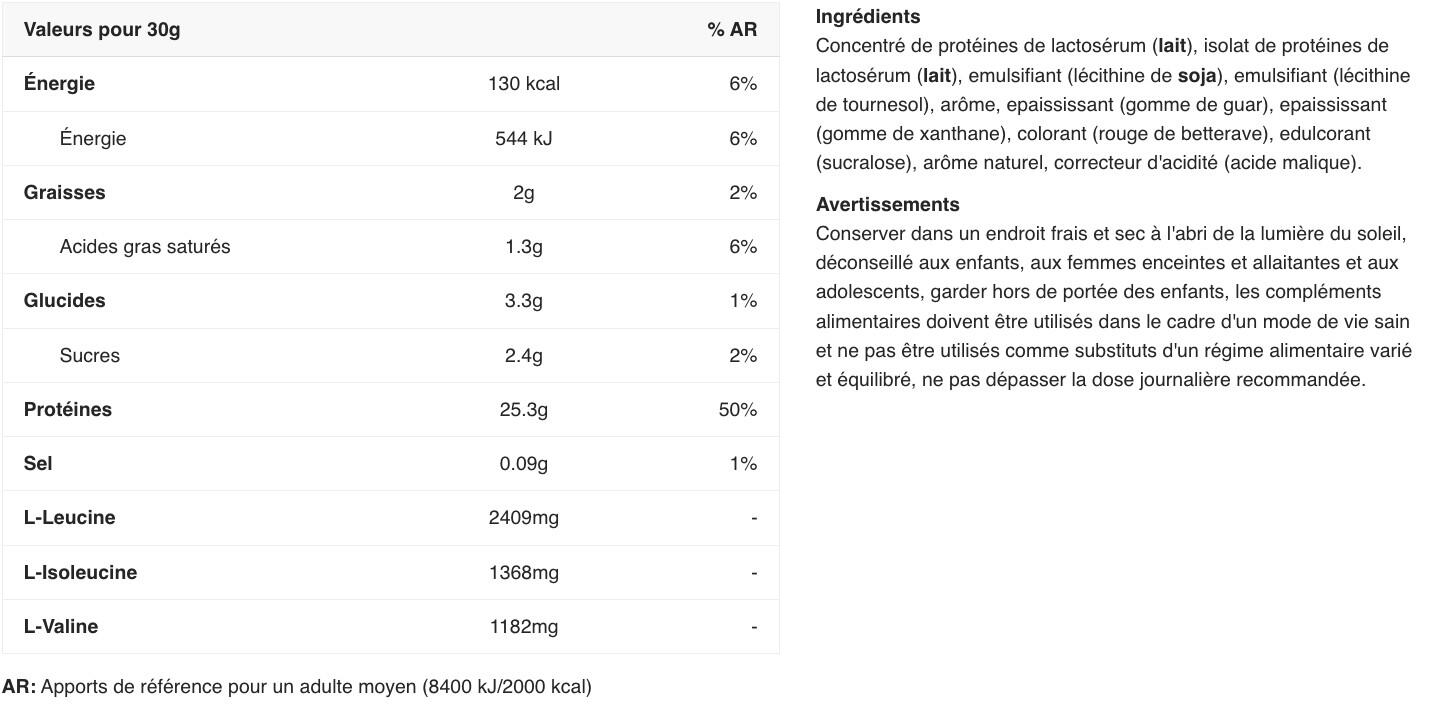Image resolution: width=1430 pixels, height=708 pixels.
Task: Click the "L-Valine" row label
Action: (x=61, y=626)
